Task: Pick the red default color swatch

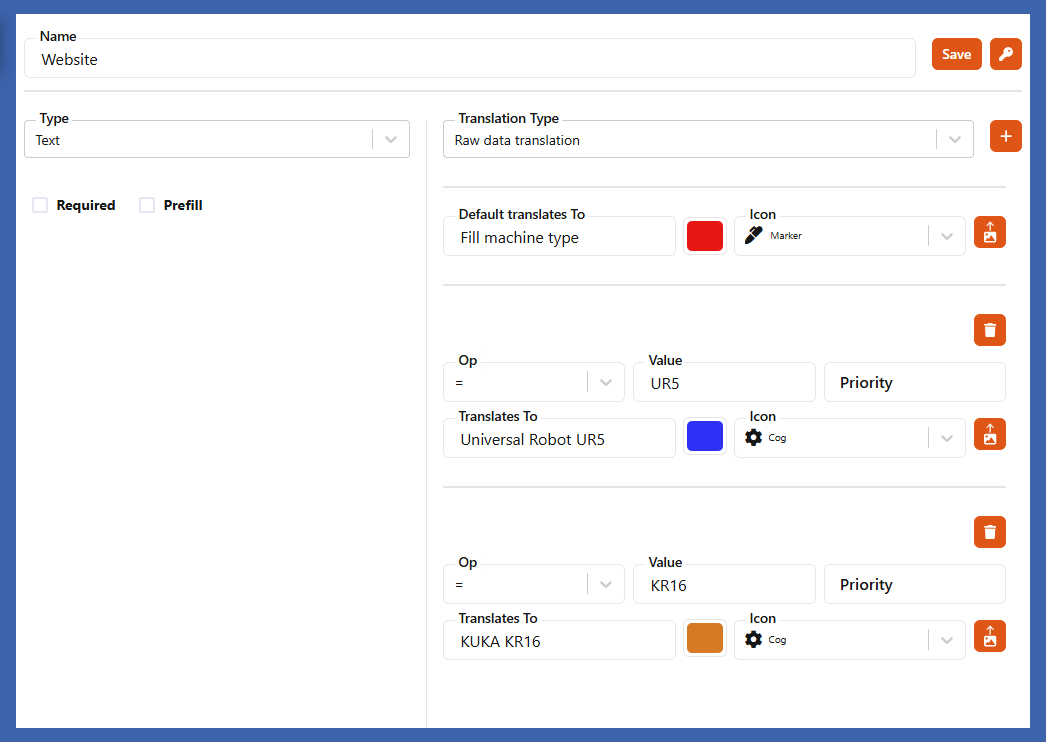Action: tap(705, 237)
